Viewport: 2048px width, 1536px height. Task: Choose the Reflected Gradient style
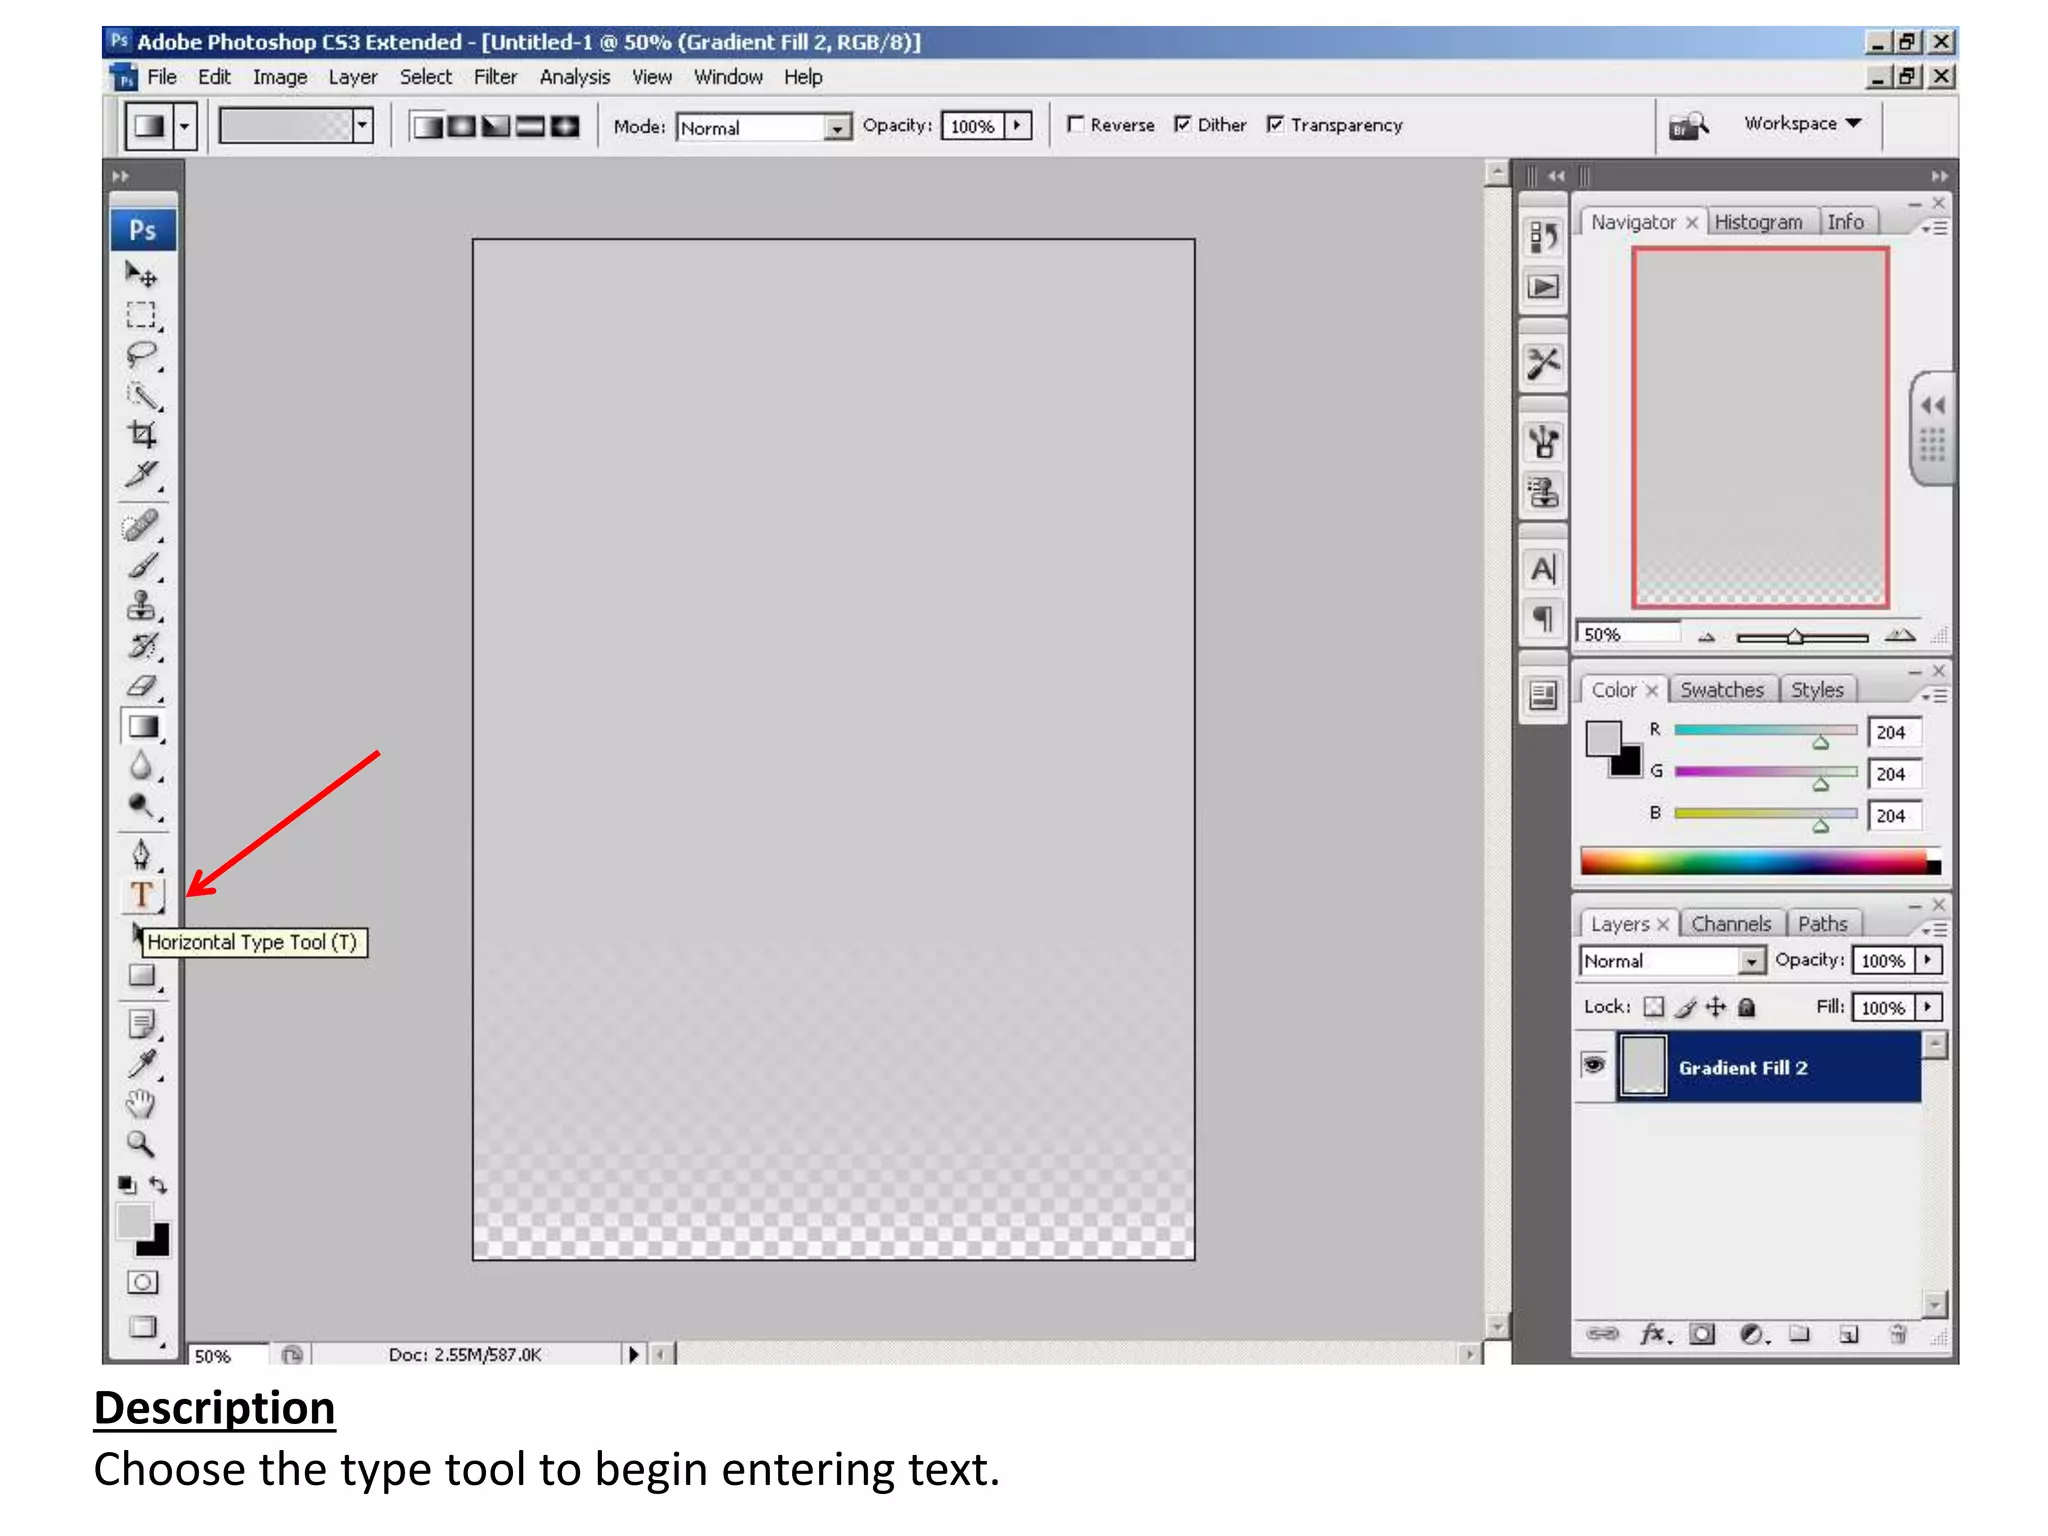(530, 126)
